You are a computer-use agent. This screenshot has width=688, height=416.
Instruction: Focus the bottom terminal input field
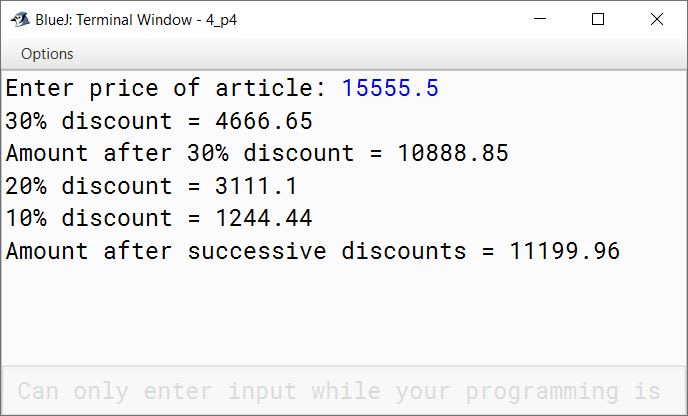tap(344, 391)
